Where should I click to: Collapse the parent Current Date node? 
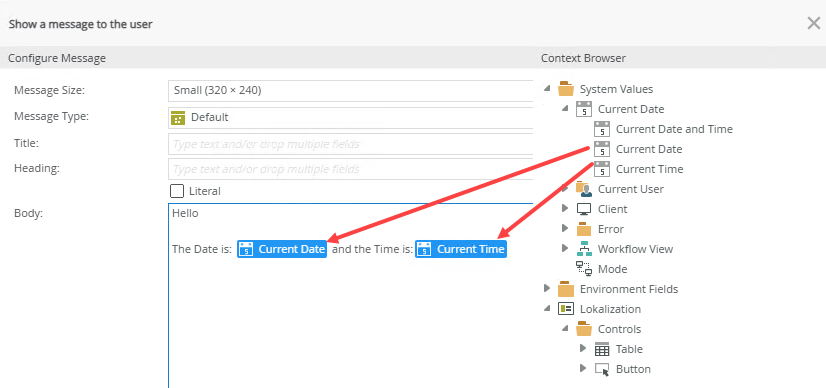pyautogui.click(x=565, y=109)
